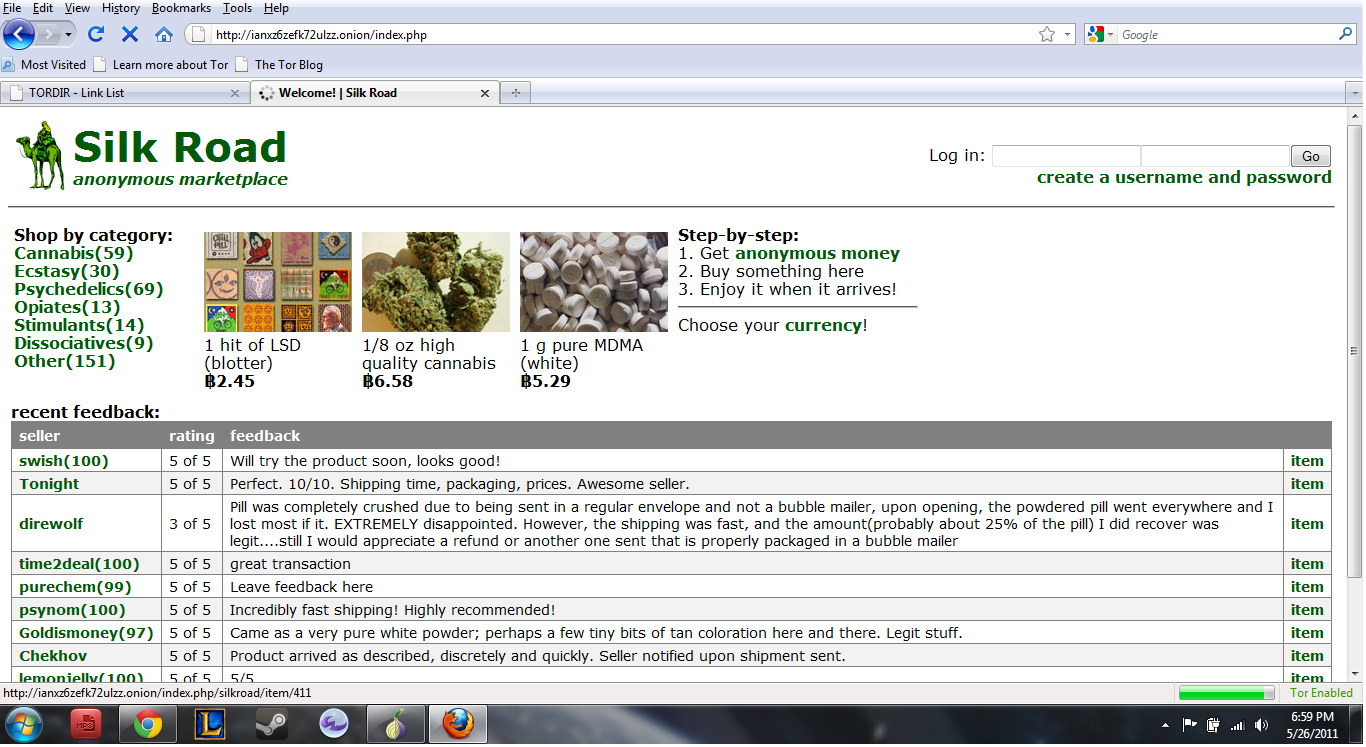The image size is (1366, 747).
Task: Browse the Ecstasy(30) category
Action: (67, 272)
